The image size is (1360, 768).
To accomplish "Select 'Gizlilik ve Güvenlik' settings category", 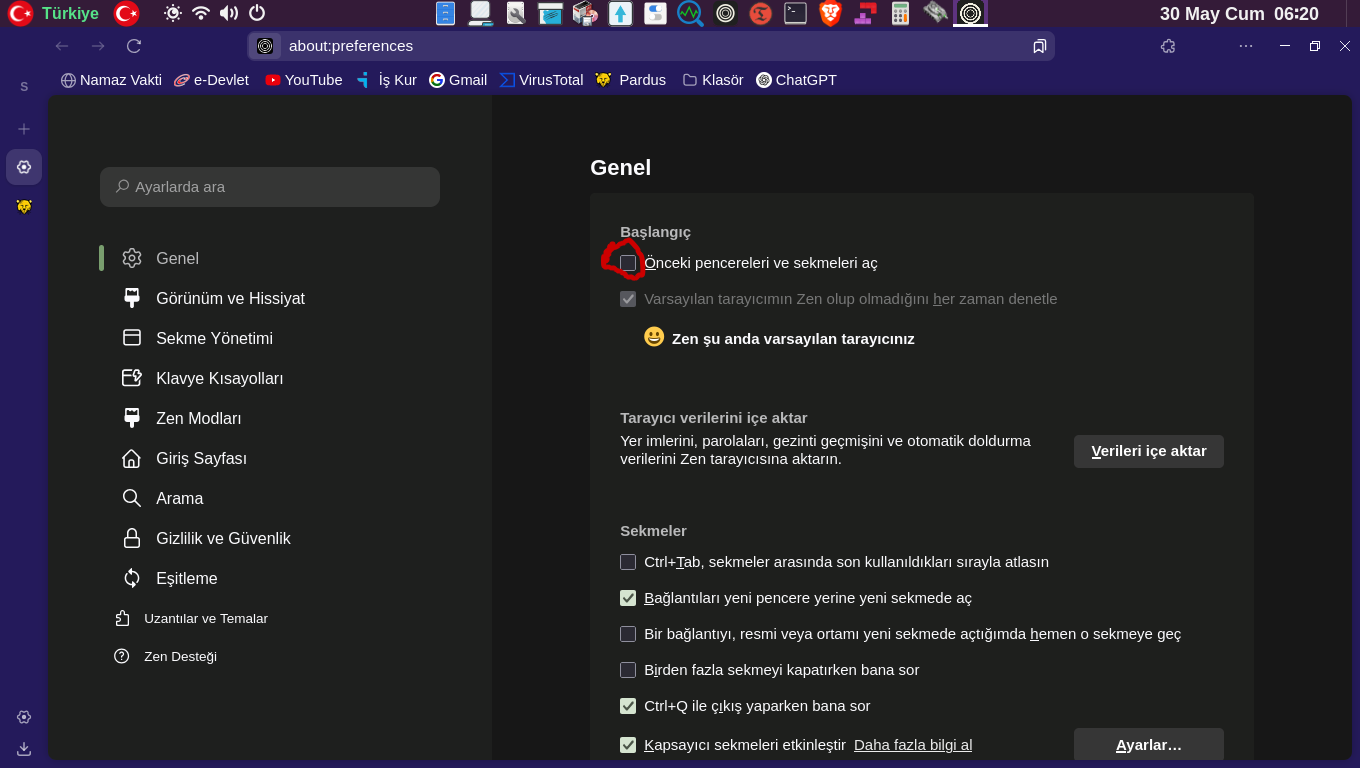I will pyautogui.click(x=222, y=538).
